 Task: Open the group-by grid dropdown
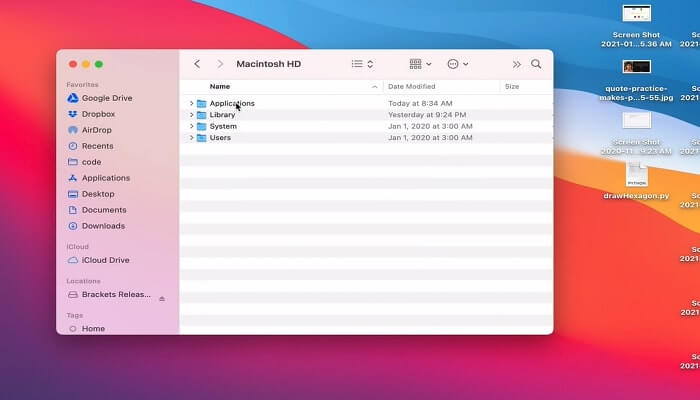(x=421, y=64)
